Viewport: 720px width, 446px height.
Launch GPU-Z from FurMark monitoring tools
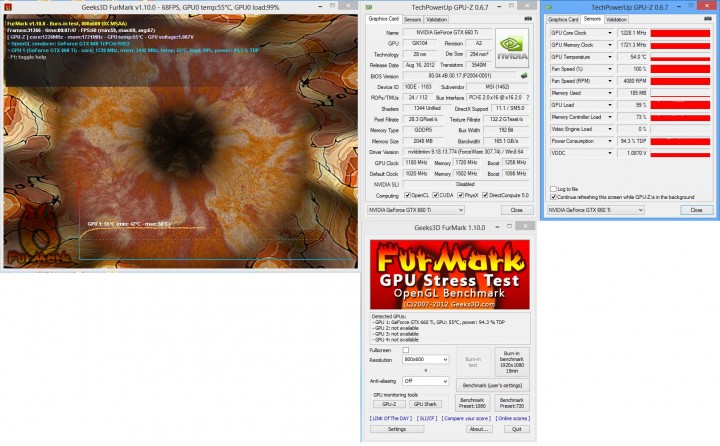[x=389, y=404]
